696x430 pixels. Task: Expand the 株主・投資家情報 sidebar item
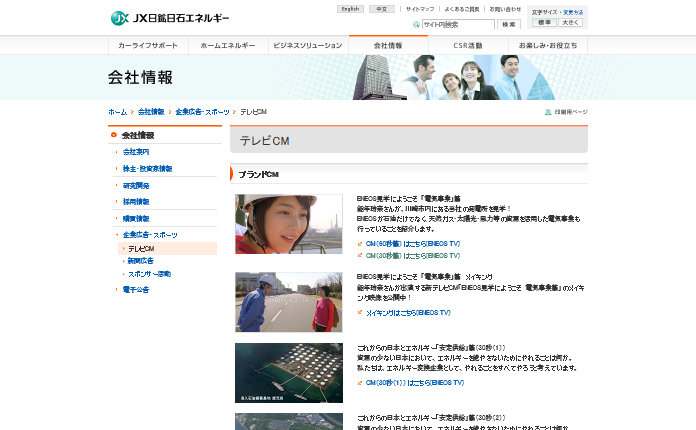[x=116, y=169]
